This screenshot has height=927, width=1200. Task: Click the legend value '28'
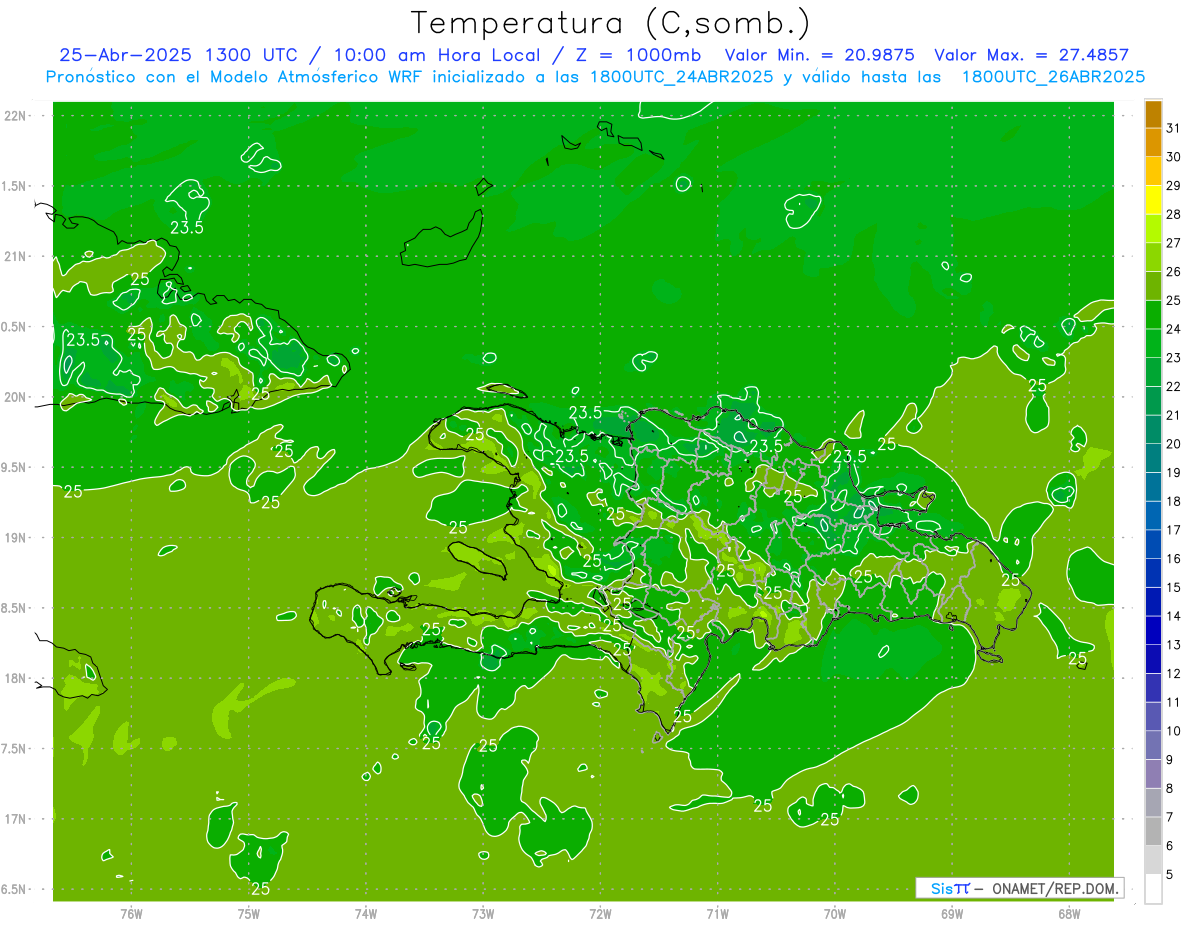click(x=1173, y=214)
